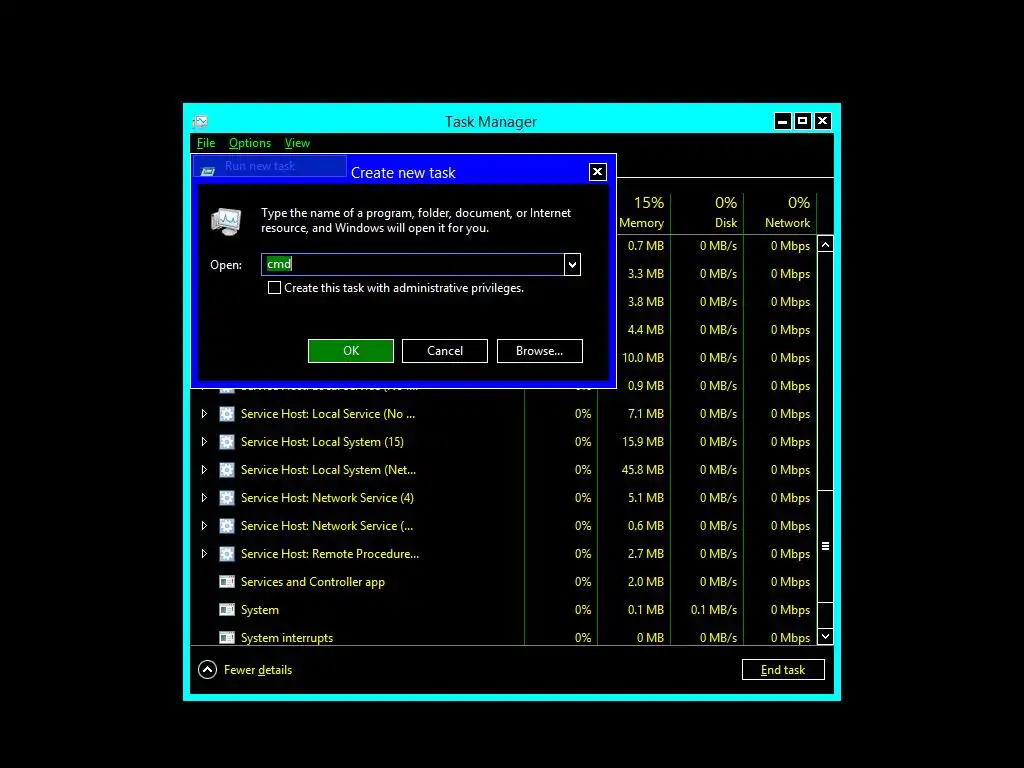Click the Run new task menu icon

coord(208,171)
